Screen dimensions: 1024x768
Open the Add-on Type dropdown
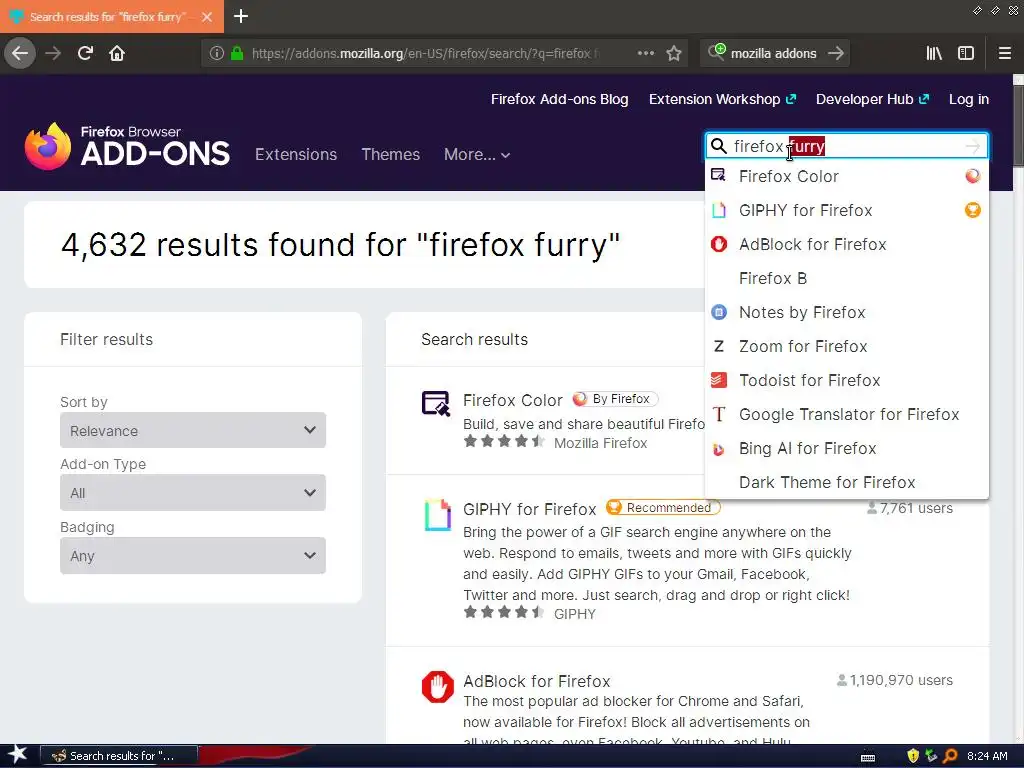[x=193, y=493]
